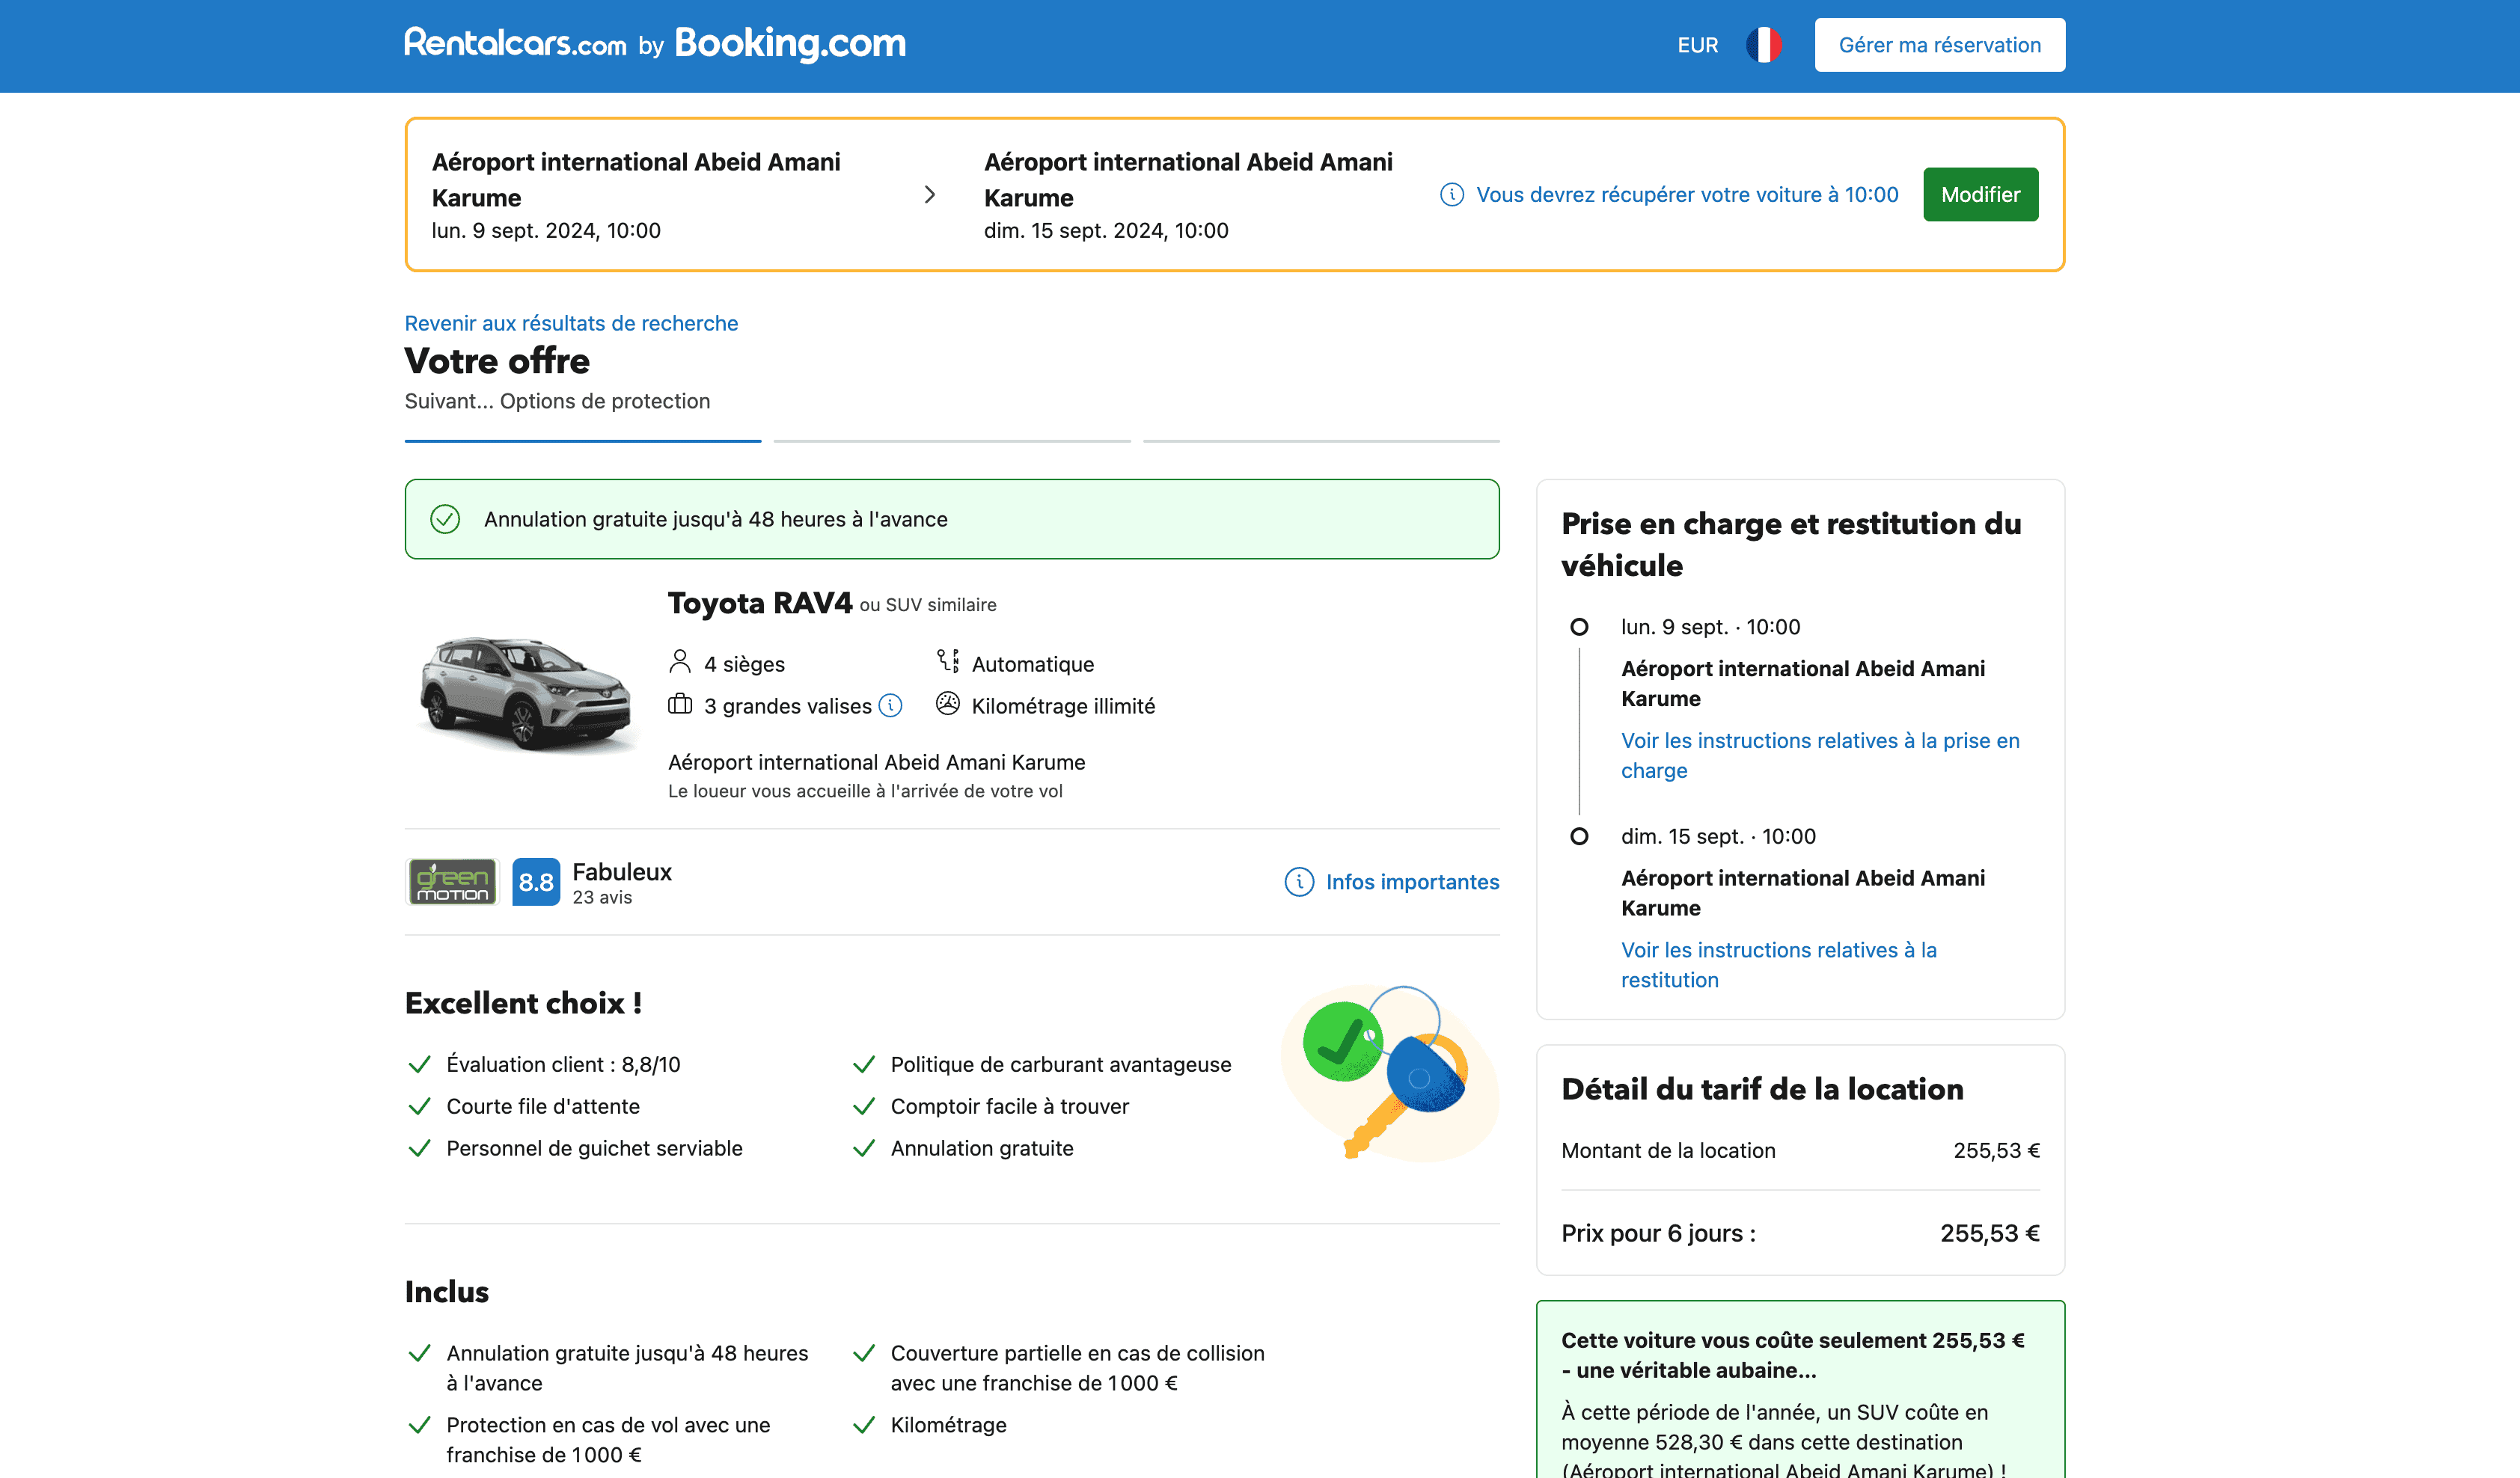Click 'Prix pour 6 jours :' label
Image resolution: width=2520 pixels, height=1478 pixels.
(x=1658, y=1233)
